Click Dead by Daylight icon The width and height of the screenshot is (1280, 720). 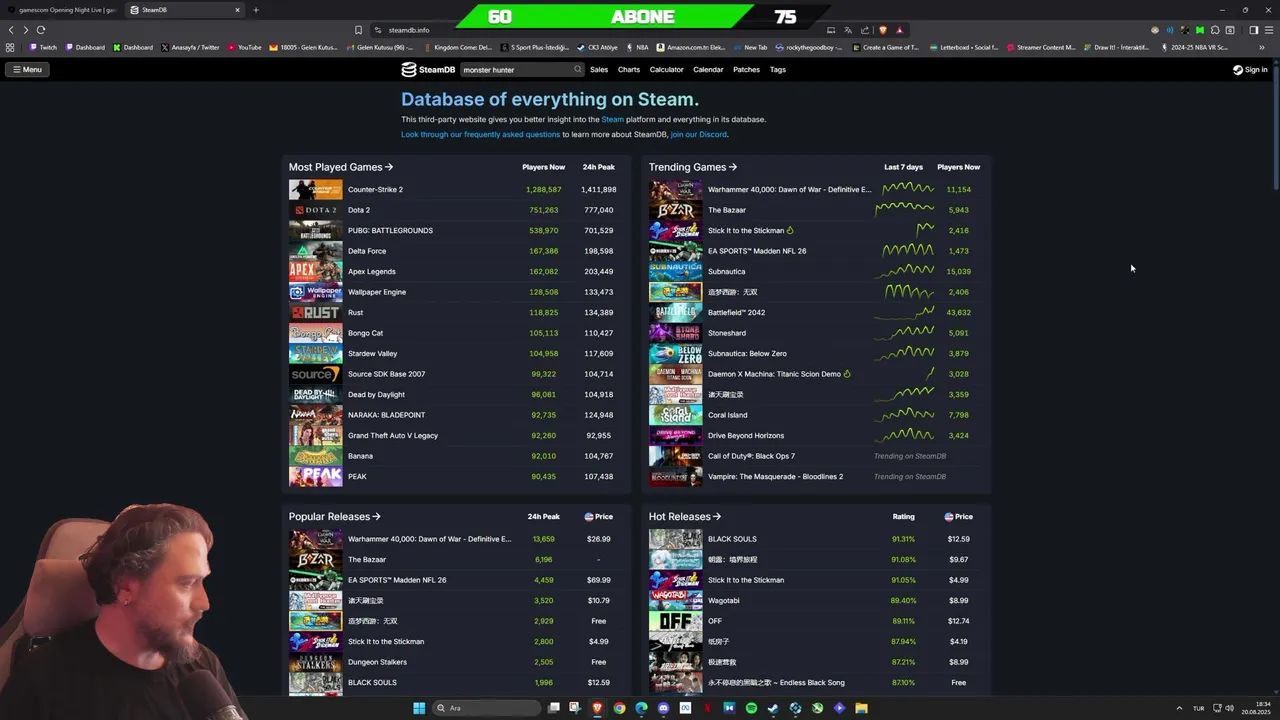pos(315,394)
